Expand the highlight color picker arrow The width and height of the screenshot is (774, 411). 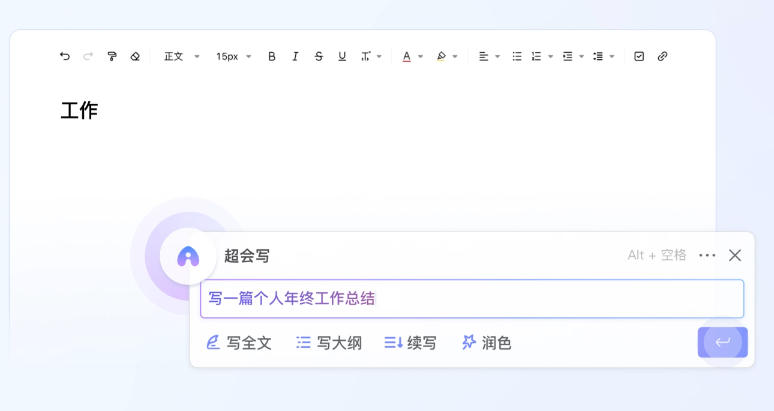pyautogui.click(x=455, y=57)
